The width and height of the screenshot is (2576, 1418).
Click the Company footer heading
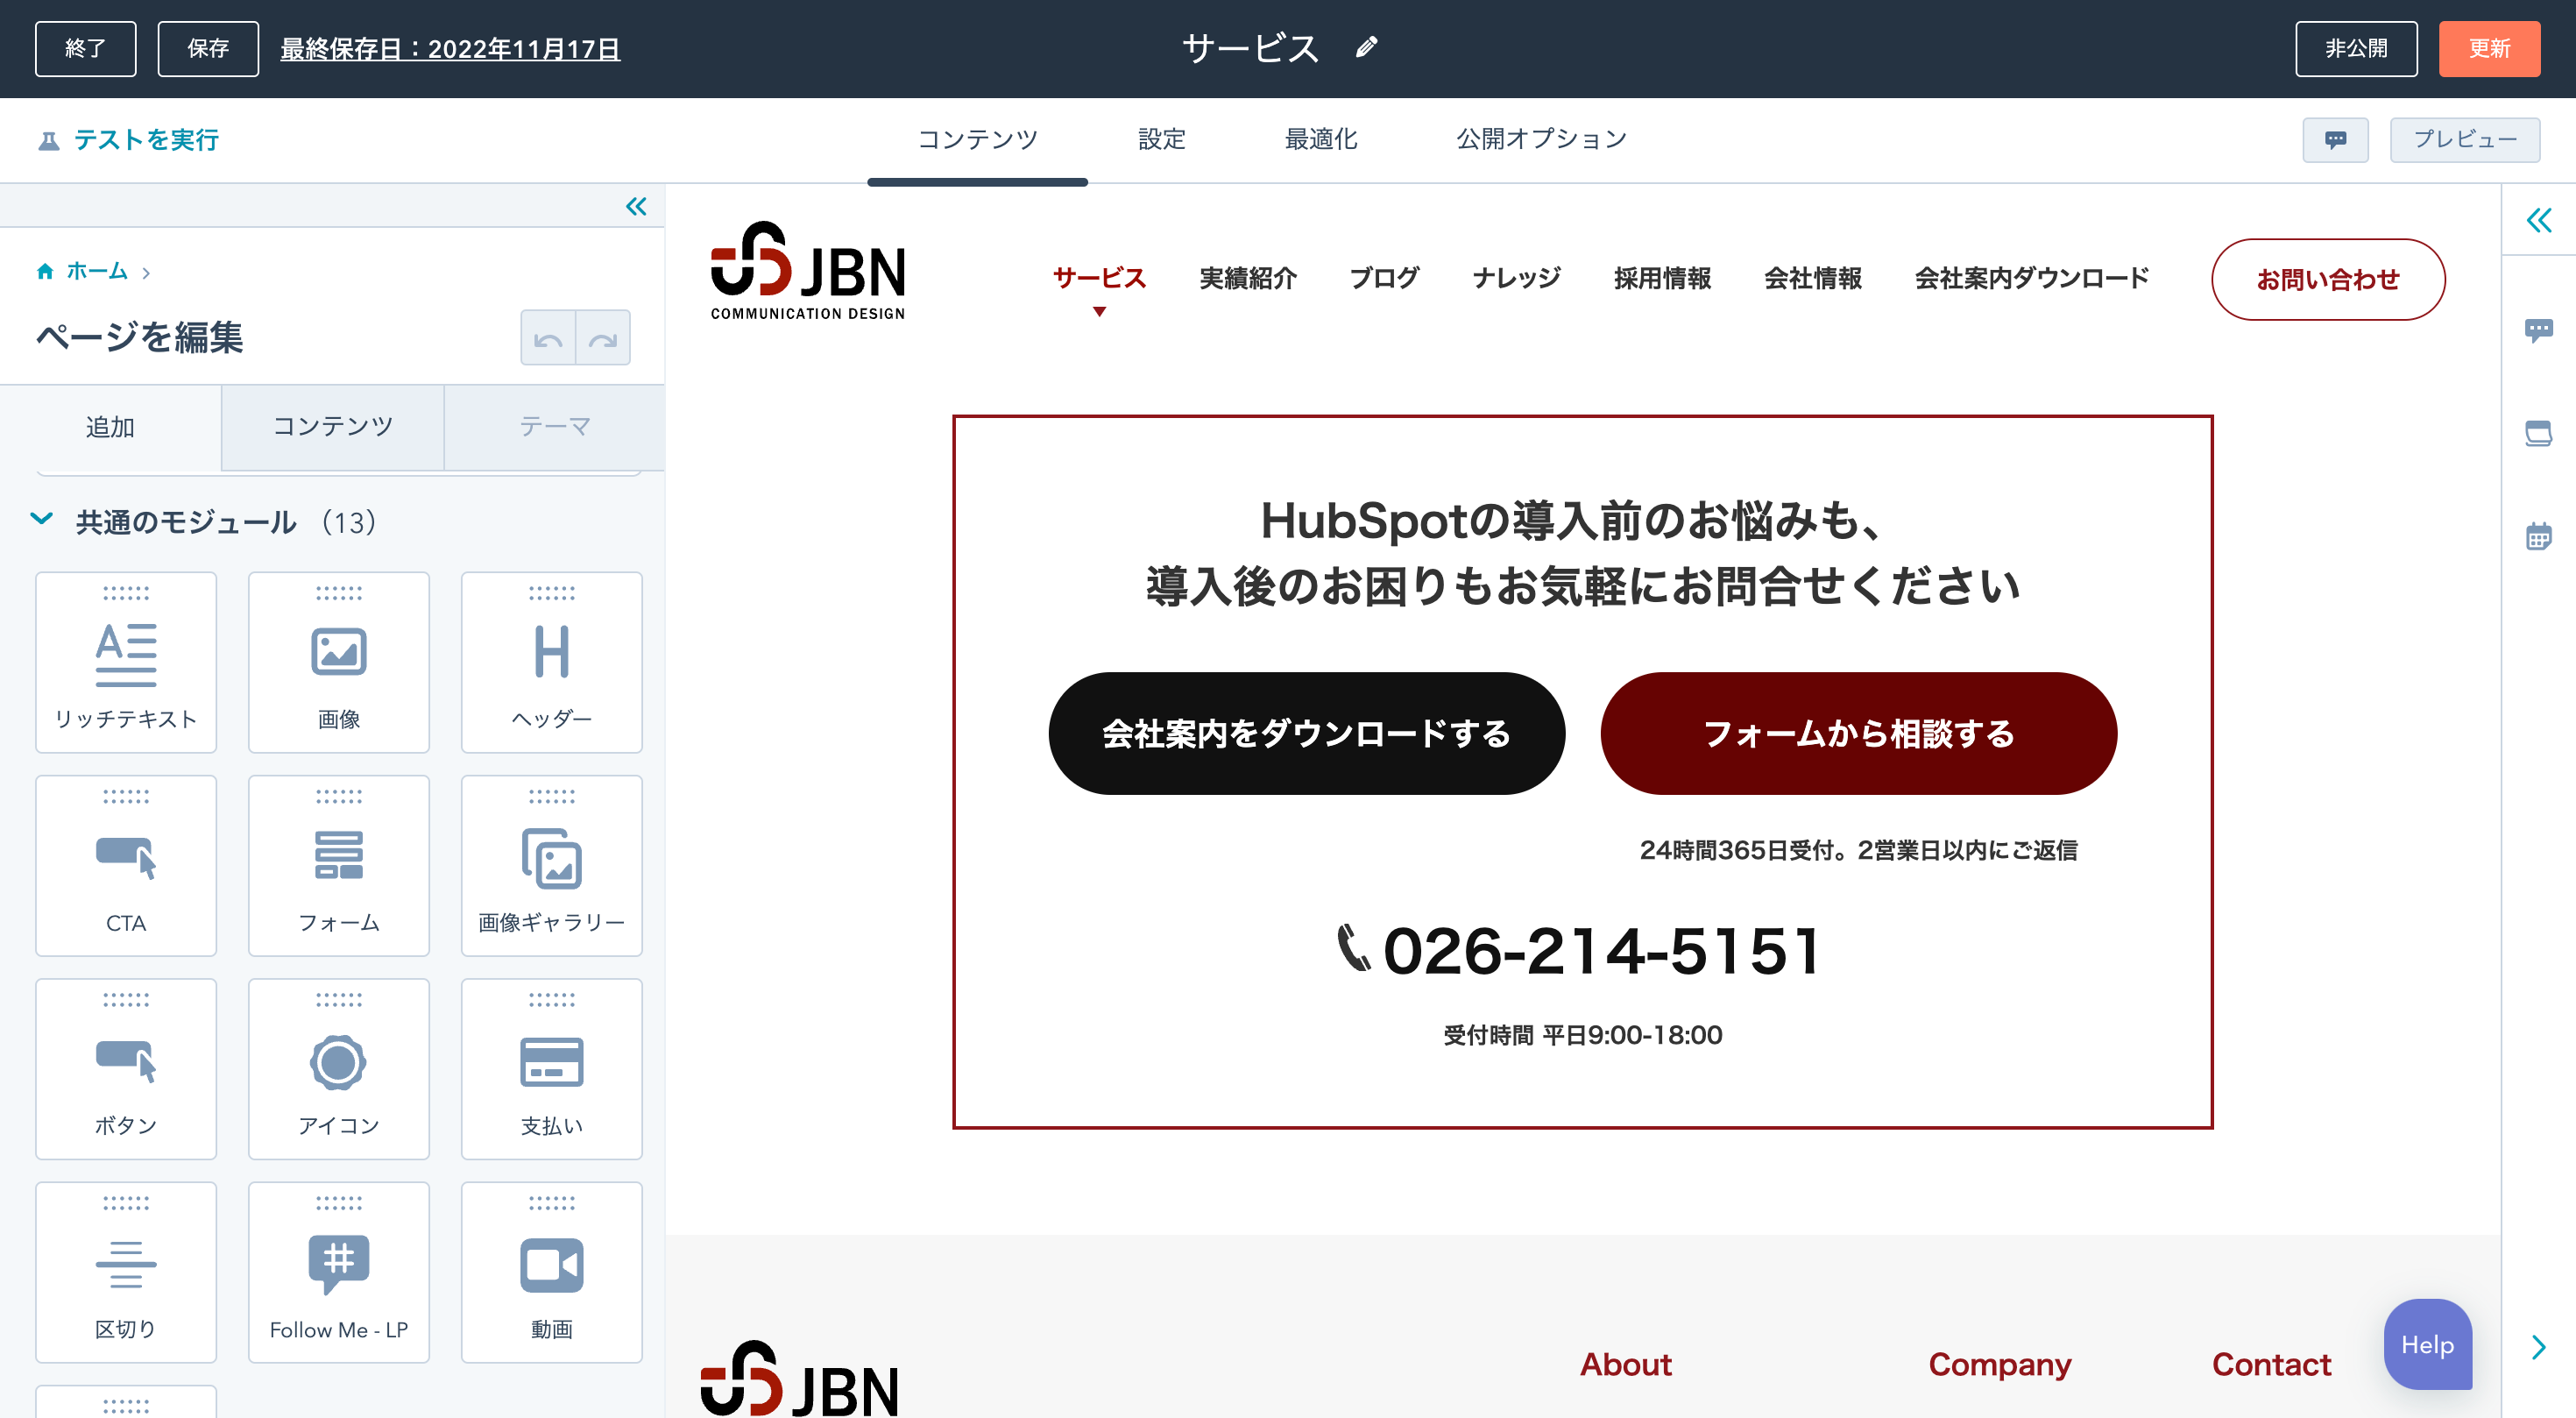(x=1999, y=1364)
